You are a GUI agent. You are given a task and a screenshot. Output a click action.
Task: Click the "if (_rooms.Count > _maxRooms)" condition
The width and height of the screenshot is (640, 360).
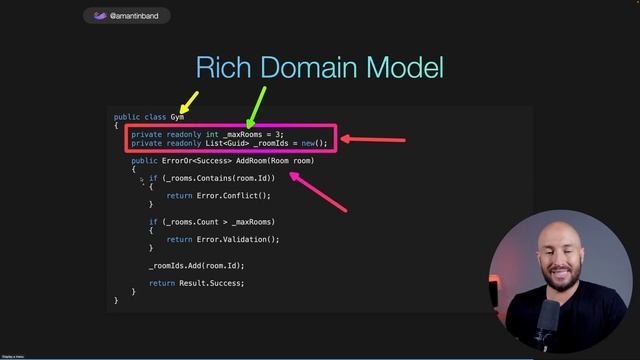pyautogui.click(x=212, y=222)
